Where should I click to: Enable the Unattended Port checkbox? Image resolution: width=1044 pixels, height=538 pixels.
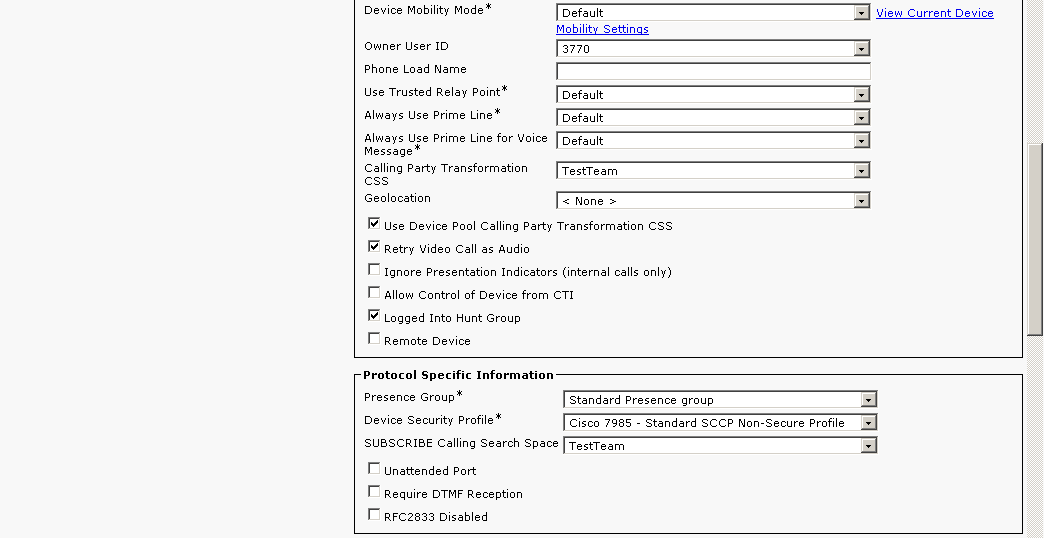click(374, 470)
